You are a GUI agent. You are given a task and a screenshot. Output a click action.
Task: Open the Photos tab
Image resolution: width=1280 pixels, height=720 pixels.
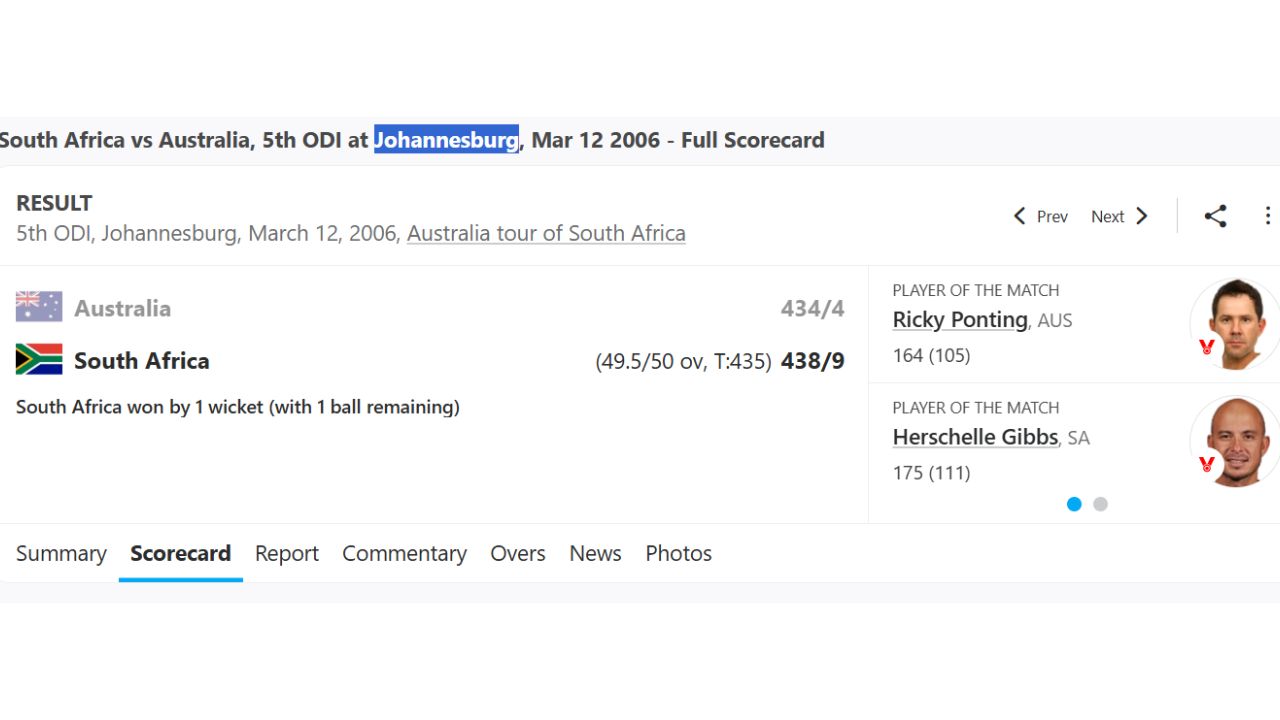point(678,553)
